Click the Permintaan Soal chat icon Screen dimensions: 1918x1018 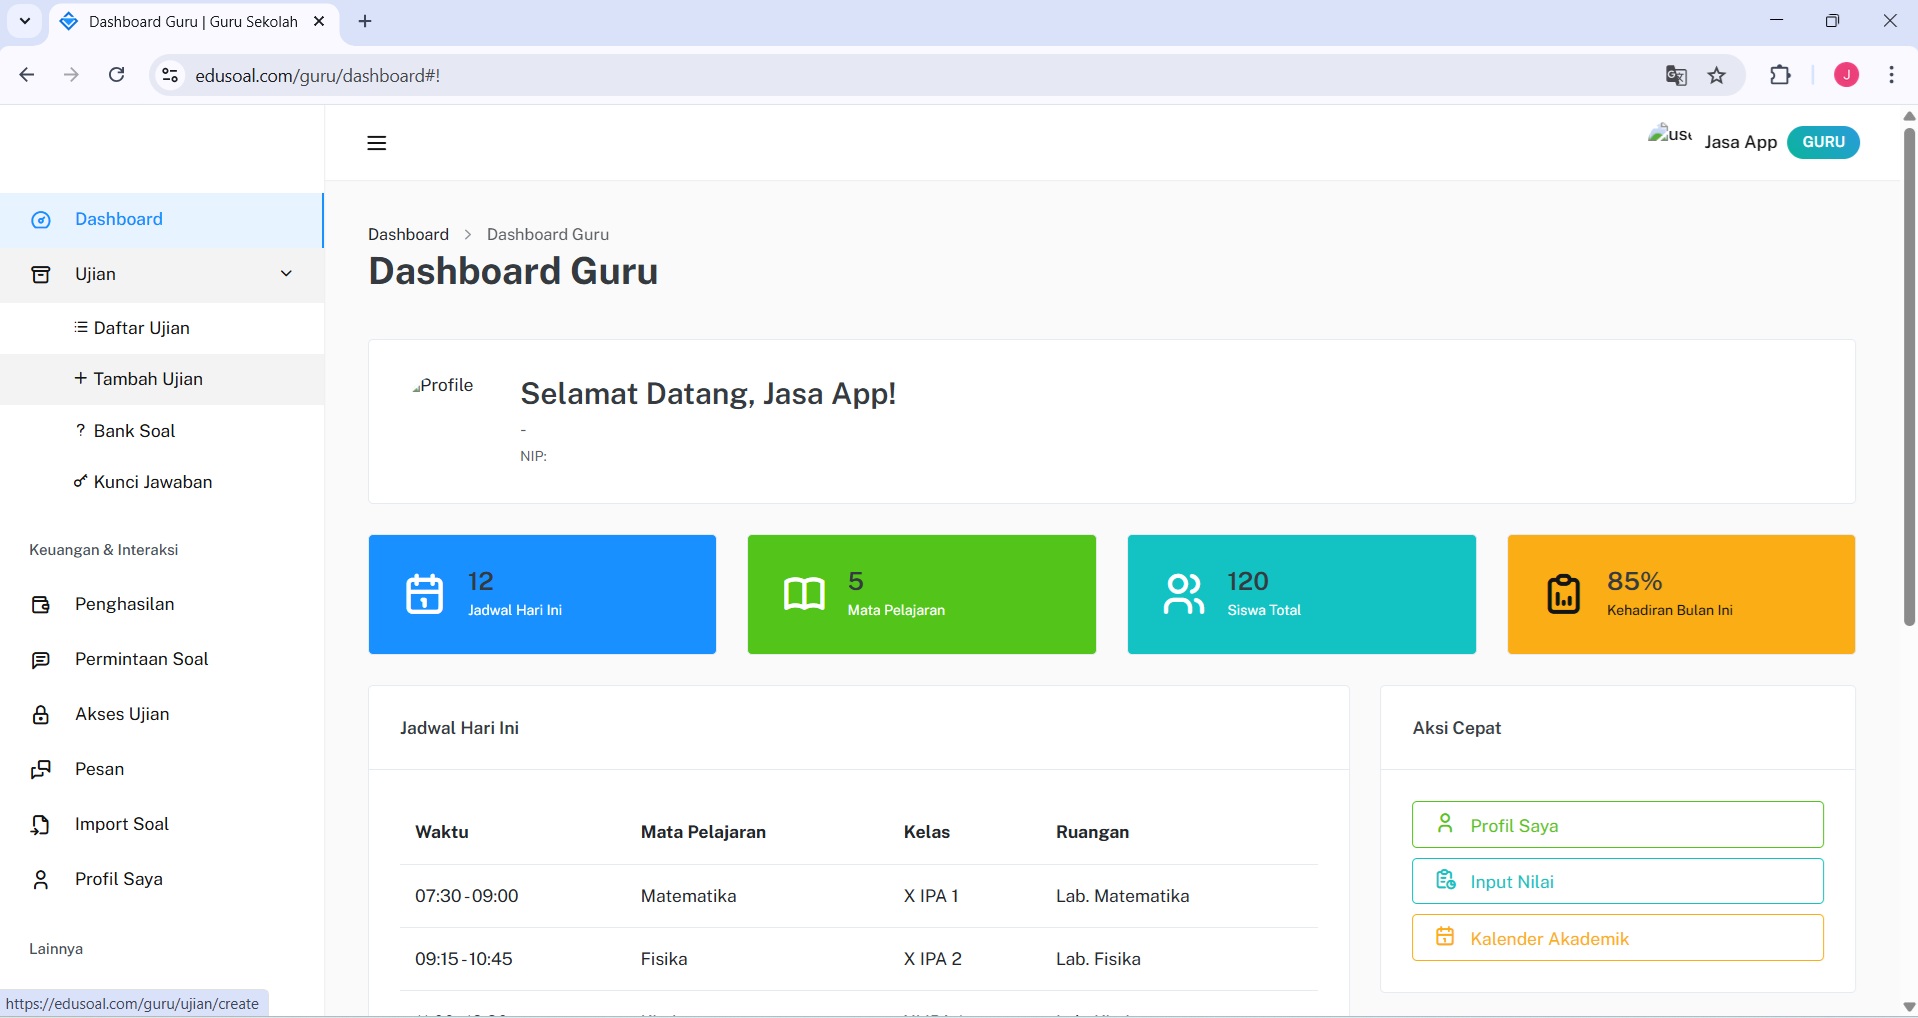(40, 659)
